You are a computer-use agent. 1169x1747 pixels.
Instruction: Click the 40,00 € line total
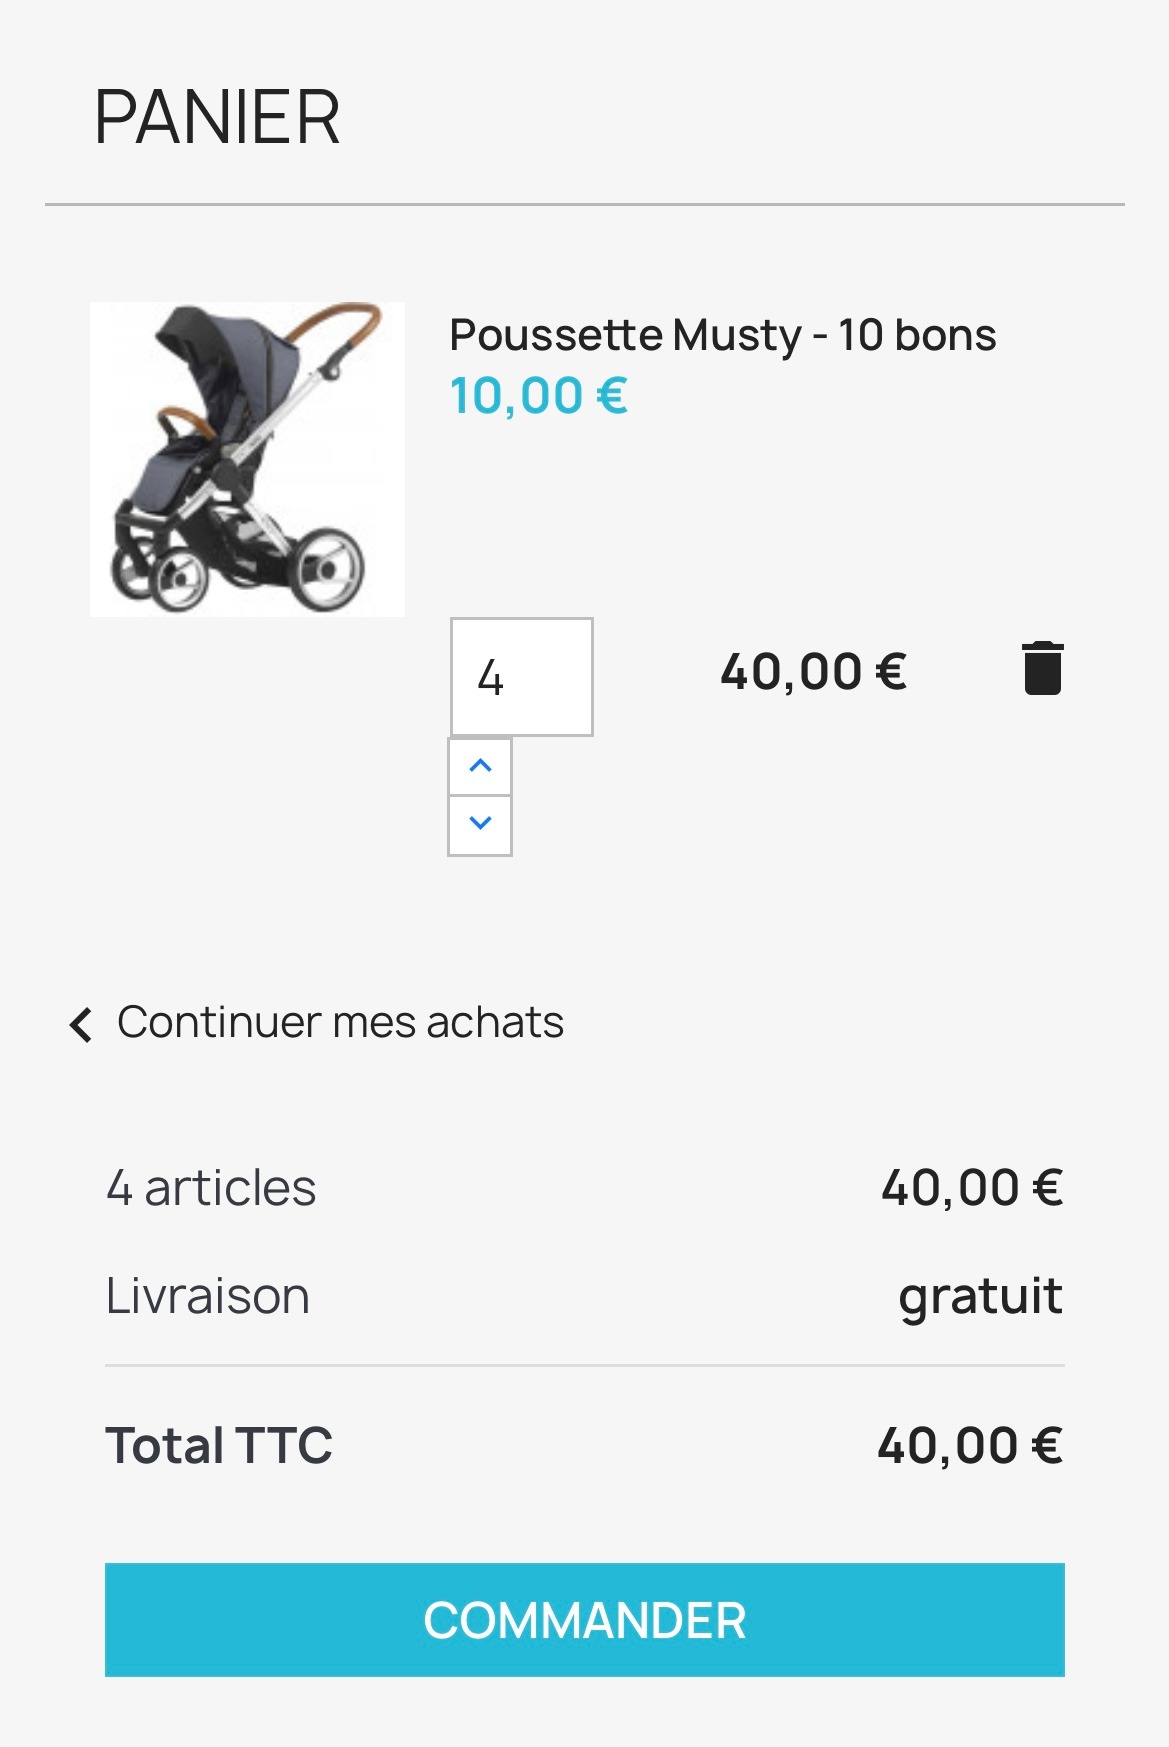(814, 670)
